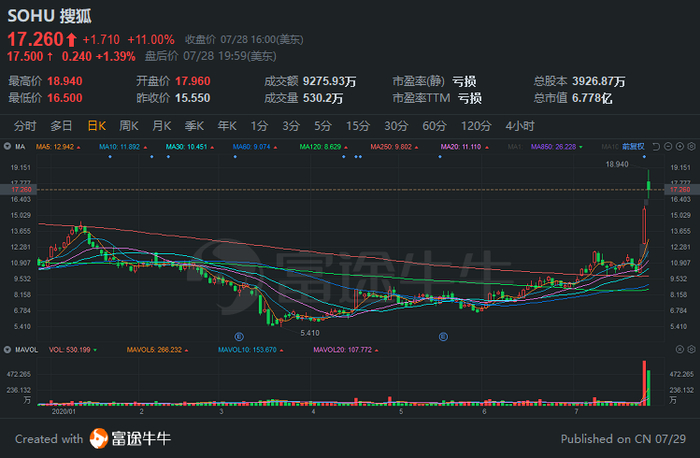Click MAVOL5: 266.232 label
The image size is (700, 458).
point(154,350)
